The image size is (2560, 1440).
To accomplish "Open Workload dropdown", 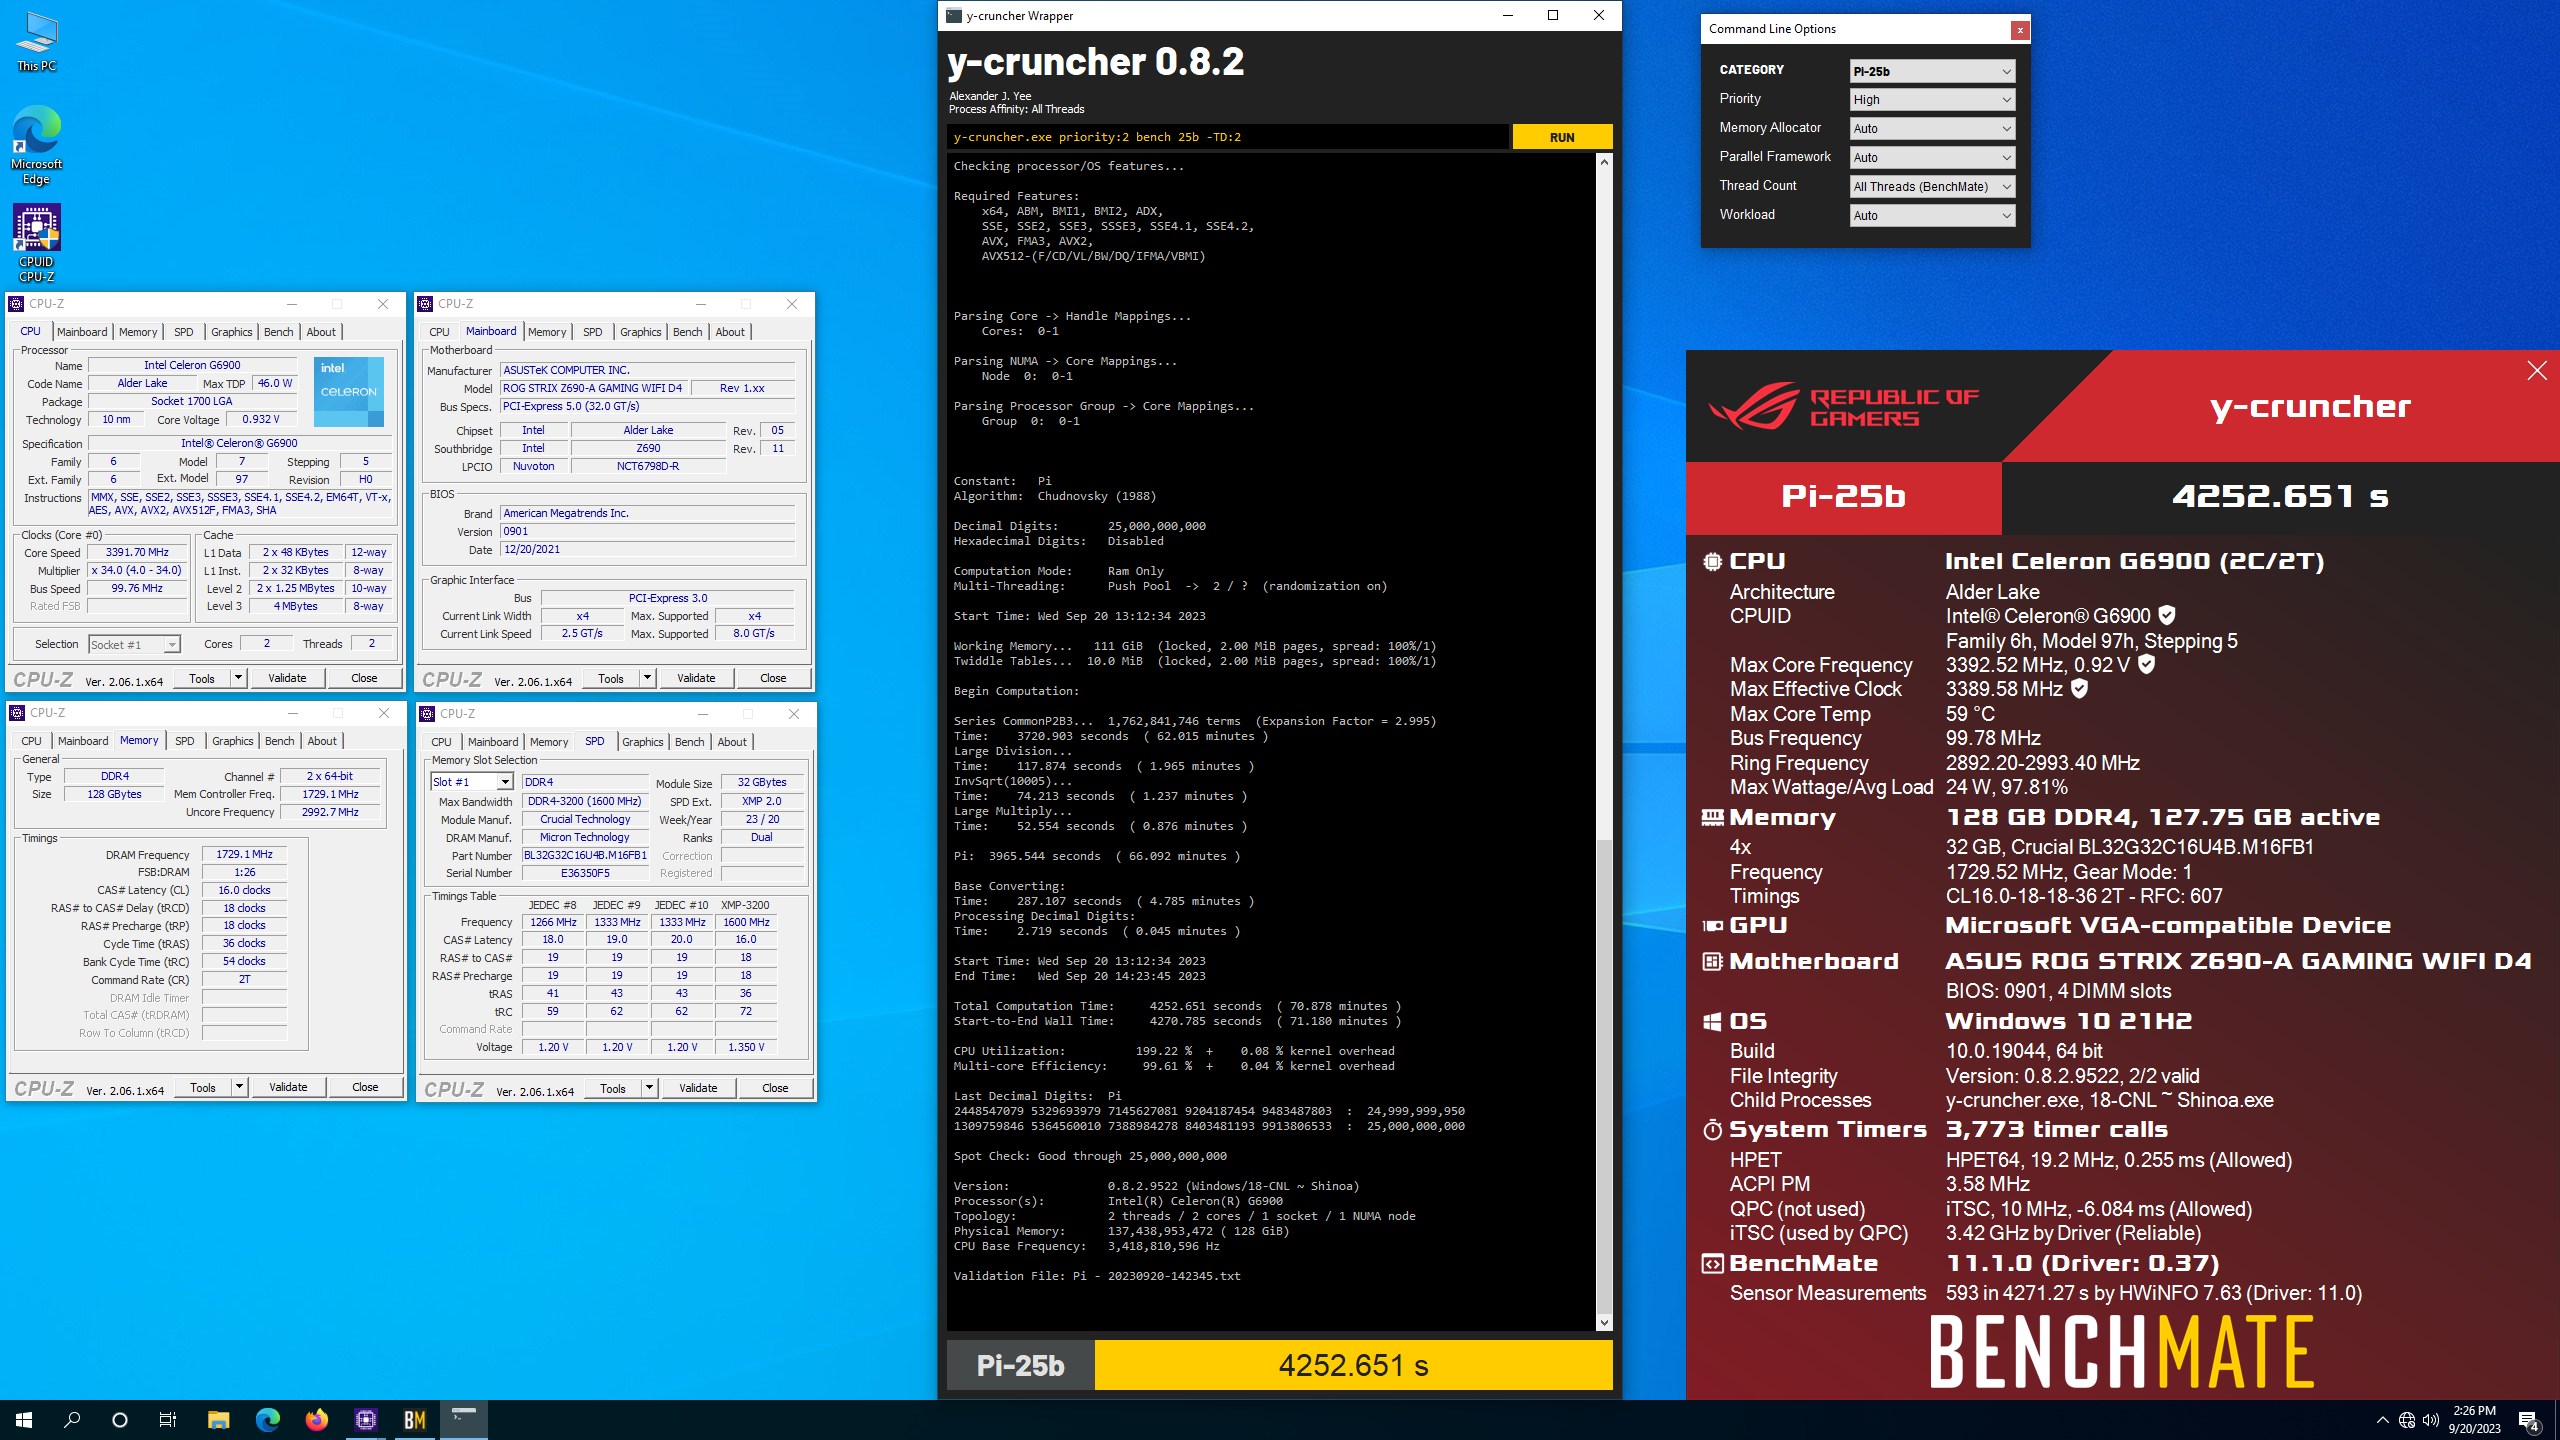I will (x=1932, y=216).
